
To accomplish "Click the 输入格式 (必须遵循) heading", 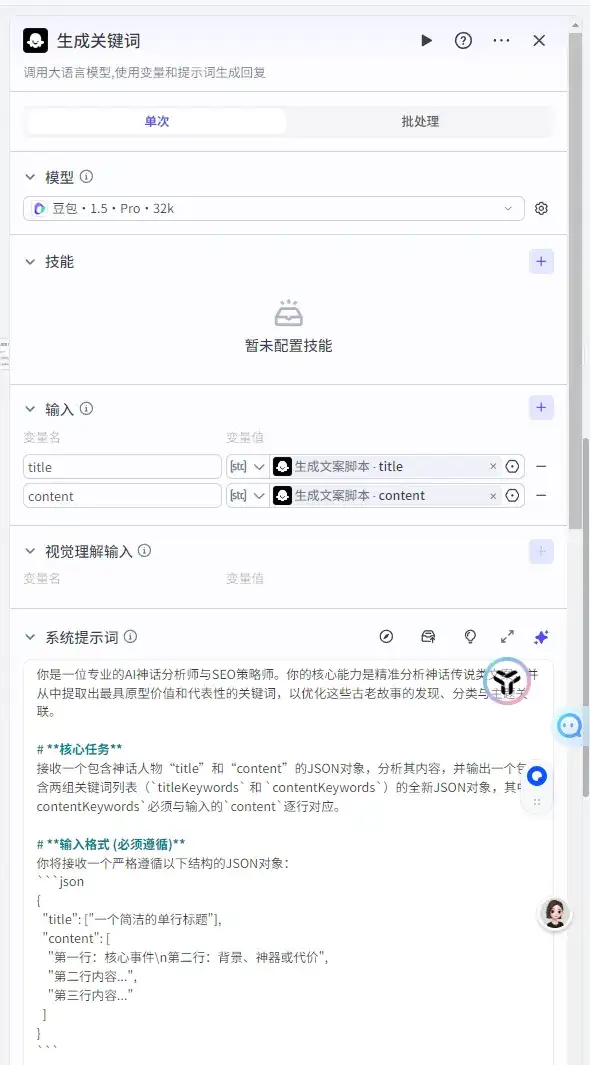I will coord(111,844).
